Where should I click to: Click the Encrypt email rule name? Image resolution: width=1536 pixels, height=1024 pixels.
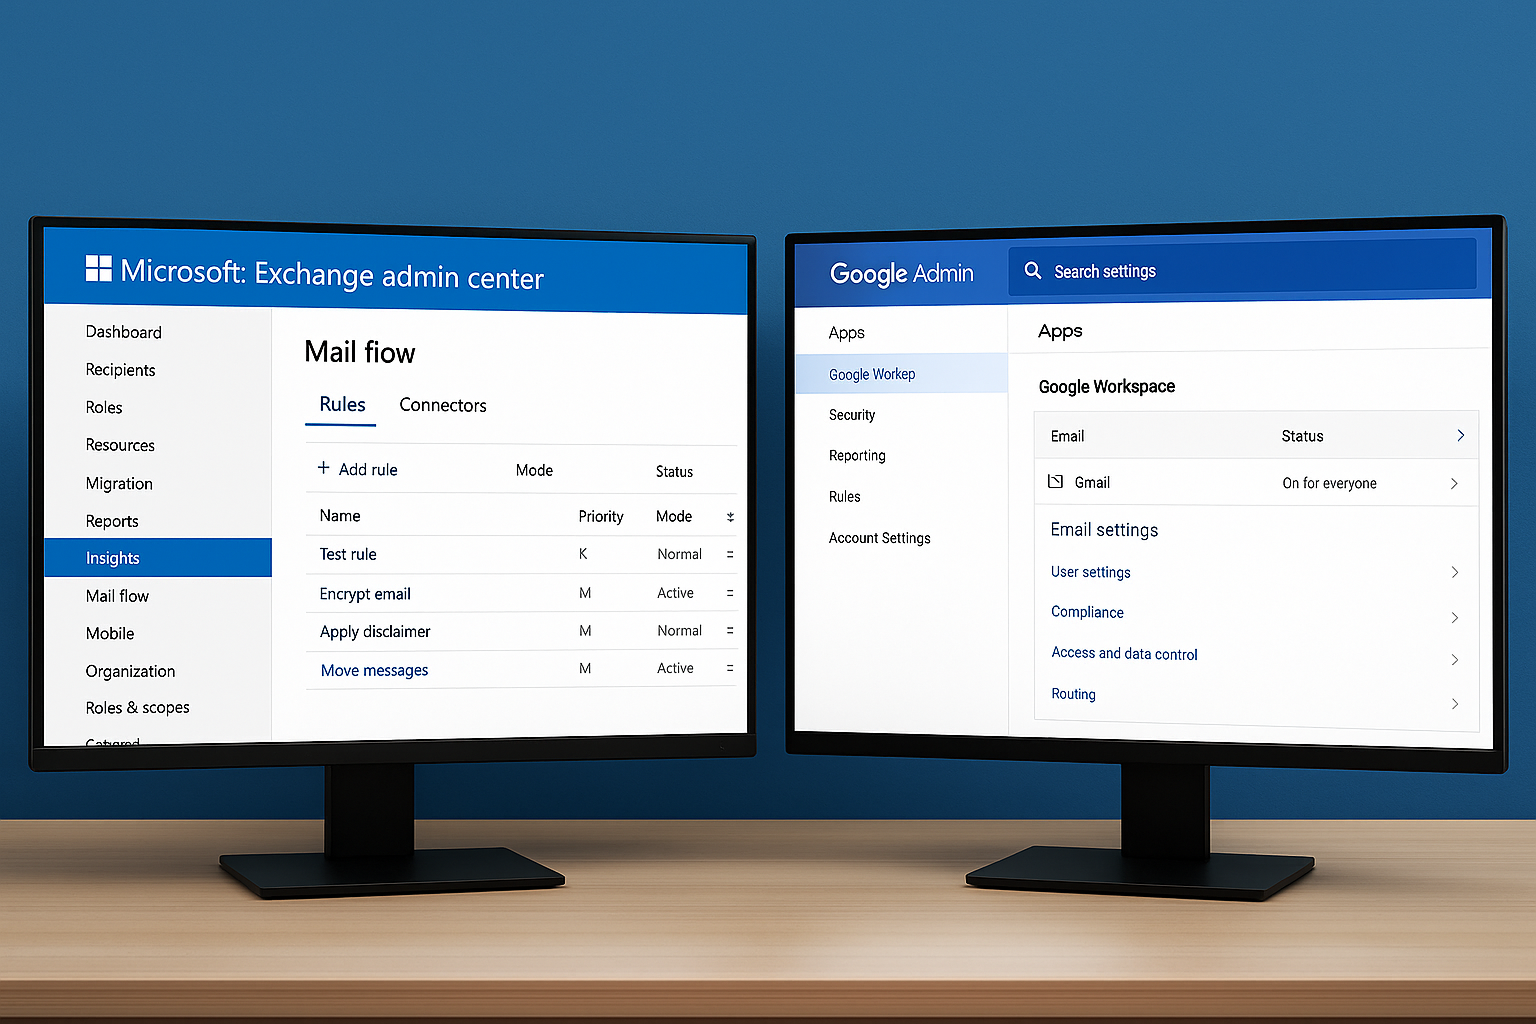click(x=365, y=594)
